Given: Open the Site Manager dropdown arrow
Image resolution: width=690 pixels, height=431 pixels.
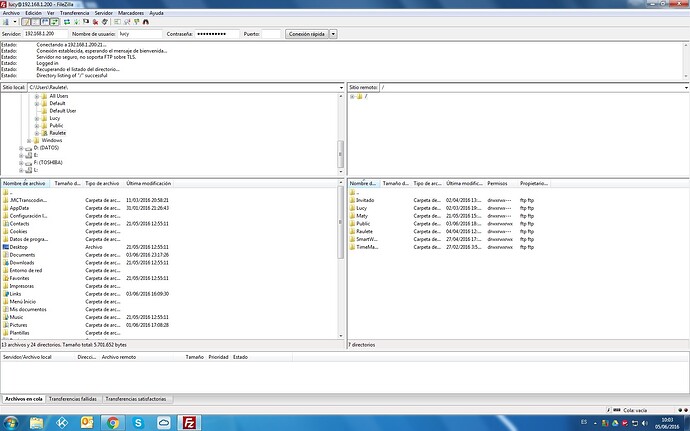Looking at the screenshot, I should pos(15,22).
